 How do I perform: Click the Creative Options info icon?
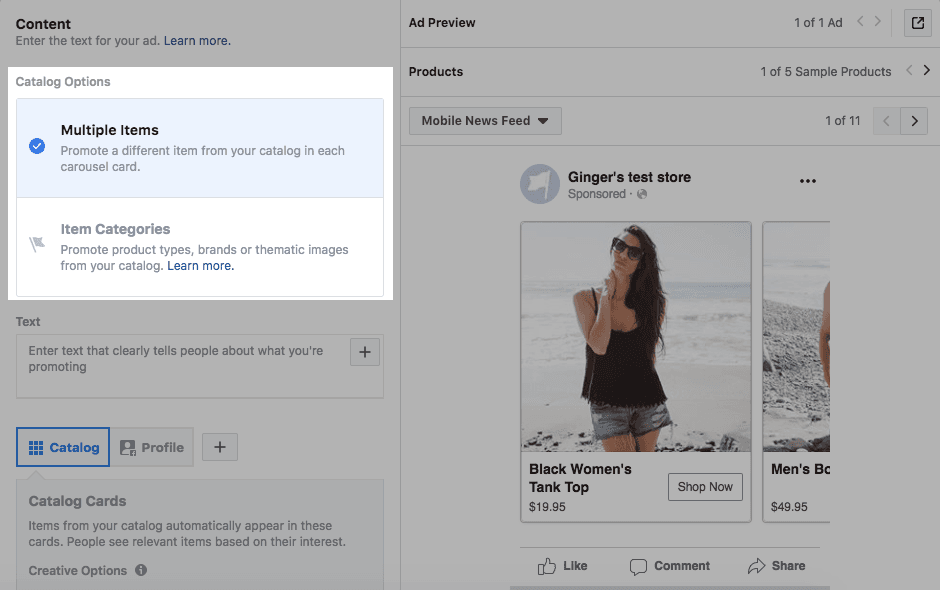[141, 571]
